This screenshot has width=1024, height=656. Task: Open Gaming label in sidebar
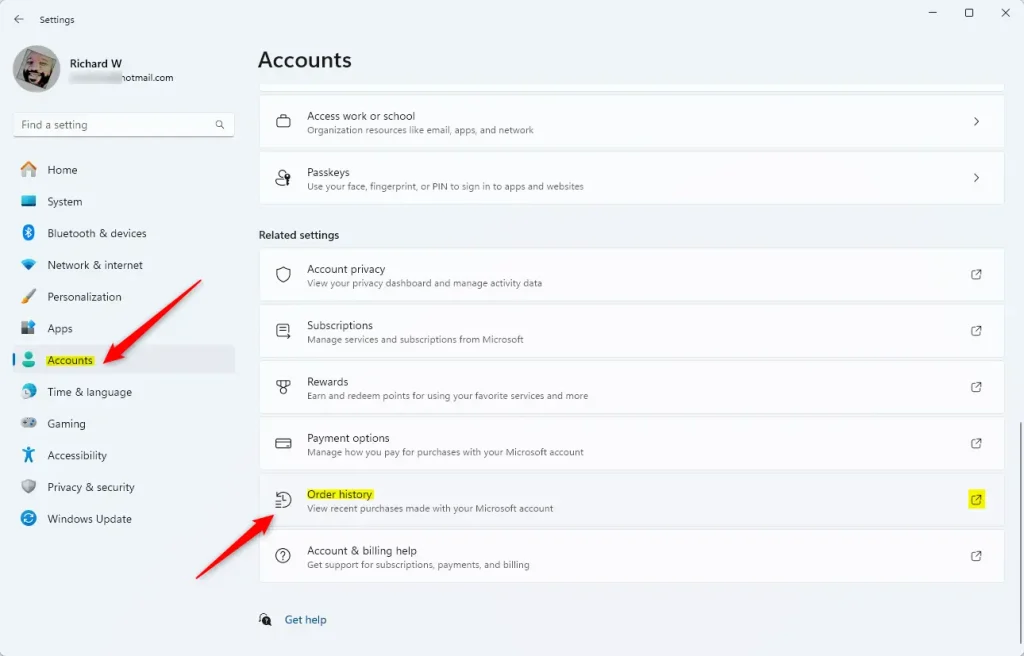coord(66,423)
